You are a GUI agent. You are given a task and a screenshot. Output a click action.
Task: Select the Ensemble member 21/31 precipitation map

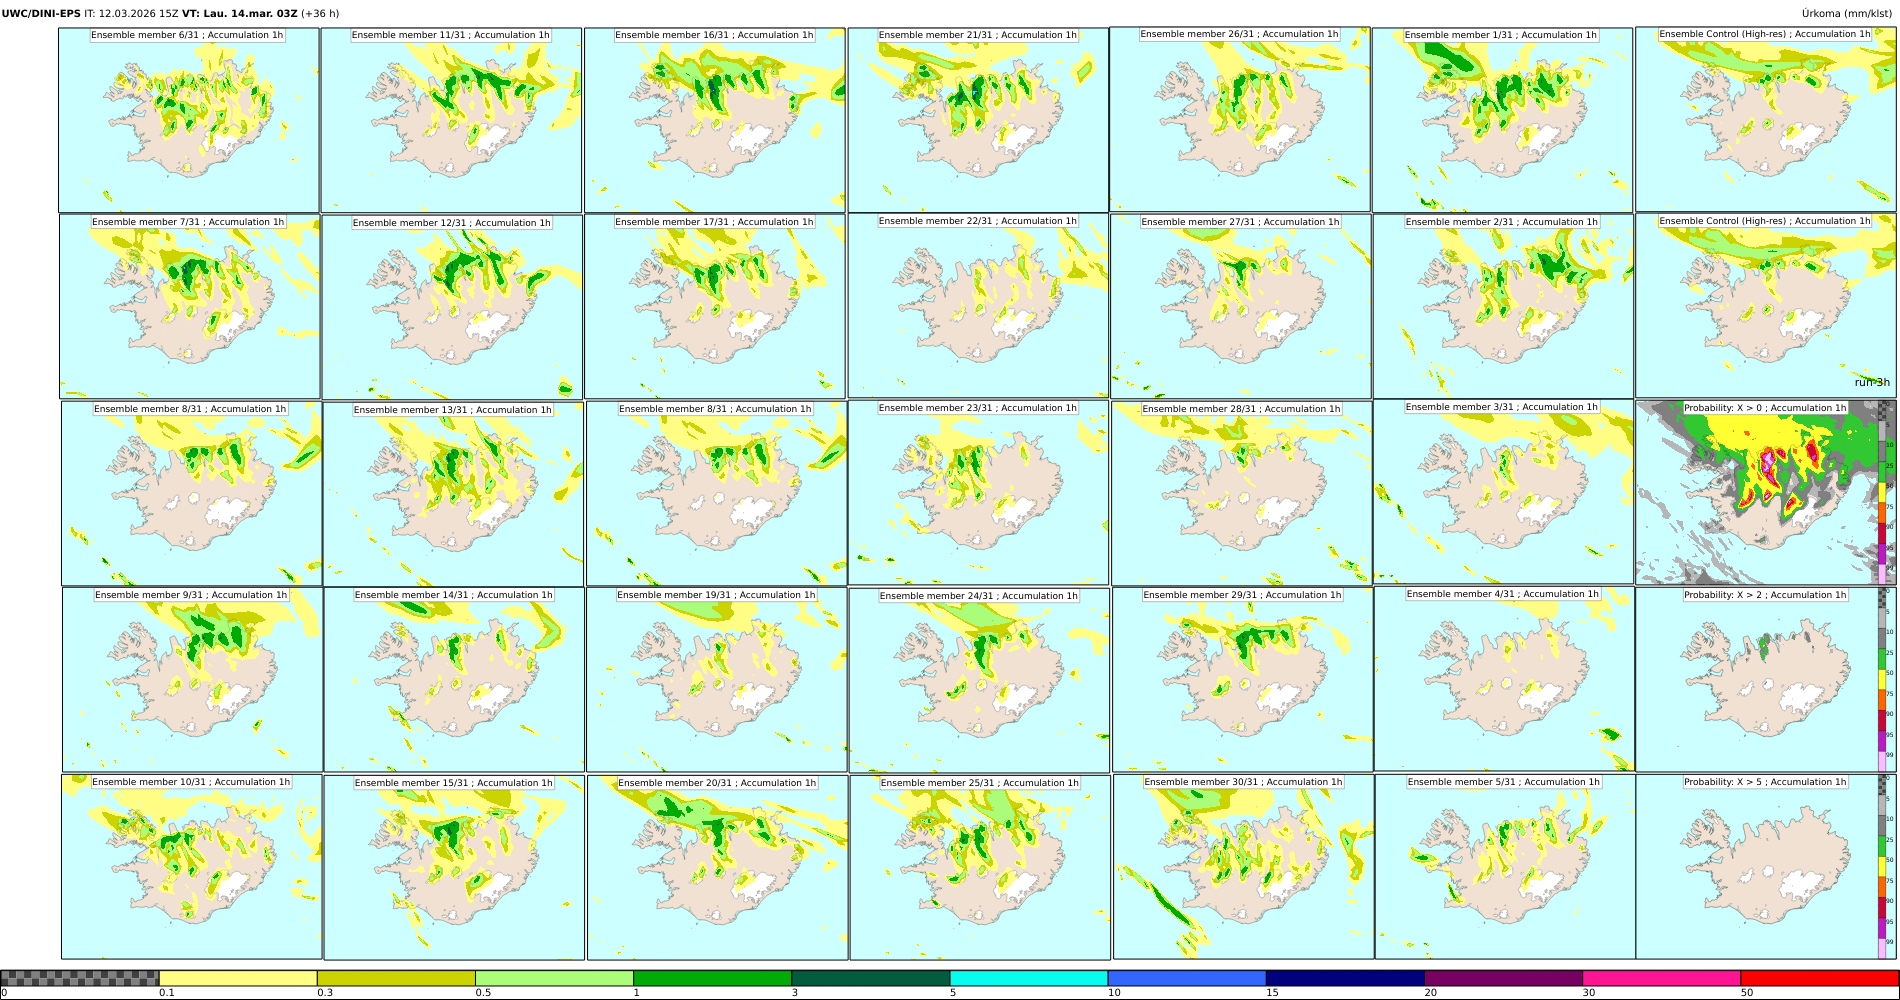pos(978,120)
